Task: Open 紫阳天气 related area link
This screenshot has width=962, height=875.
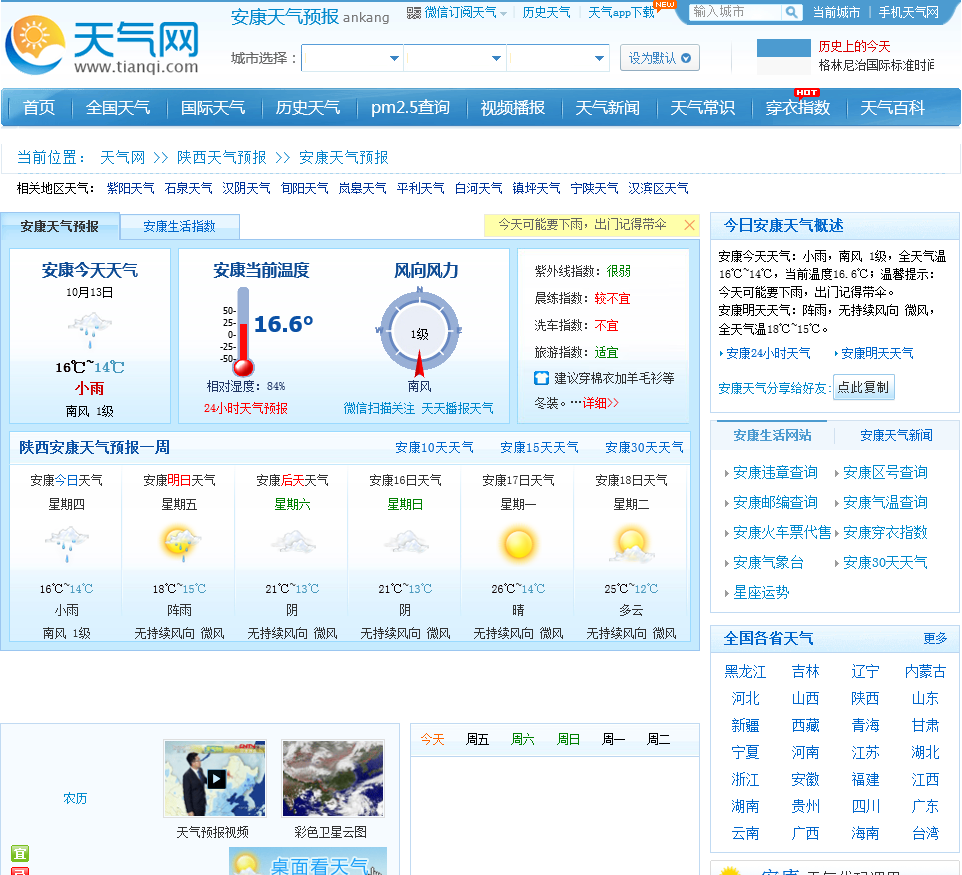Action: pyautogui.click(x=131, y=188)
